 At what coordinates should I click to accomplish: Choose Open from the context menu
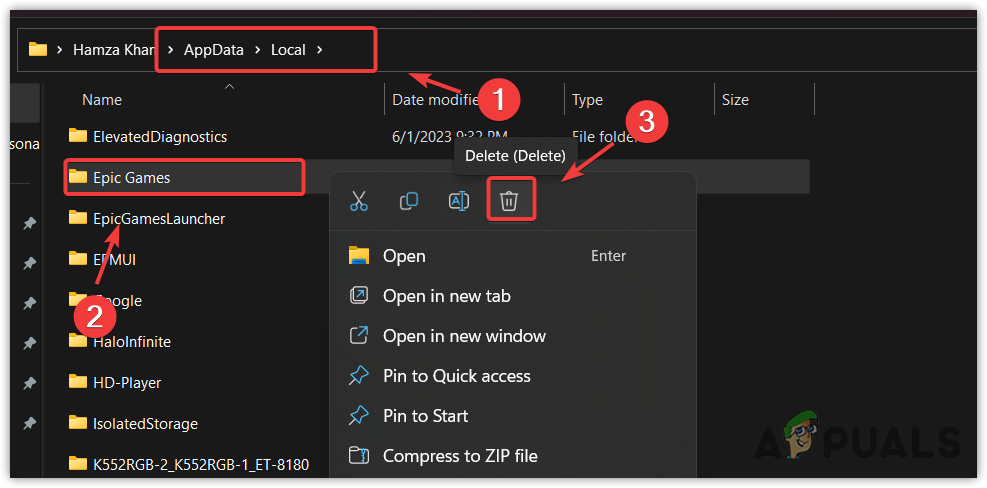click(x=404, y=256)
